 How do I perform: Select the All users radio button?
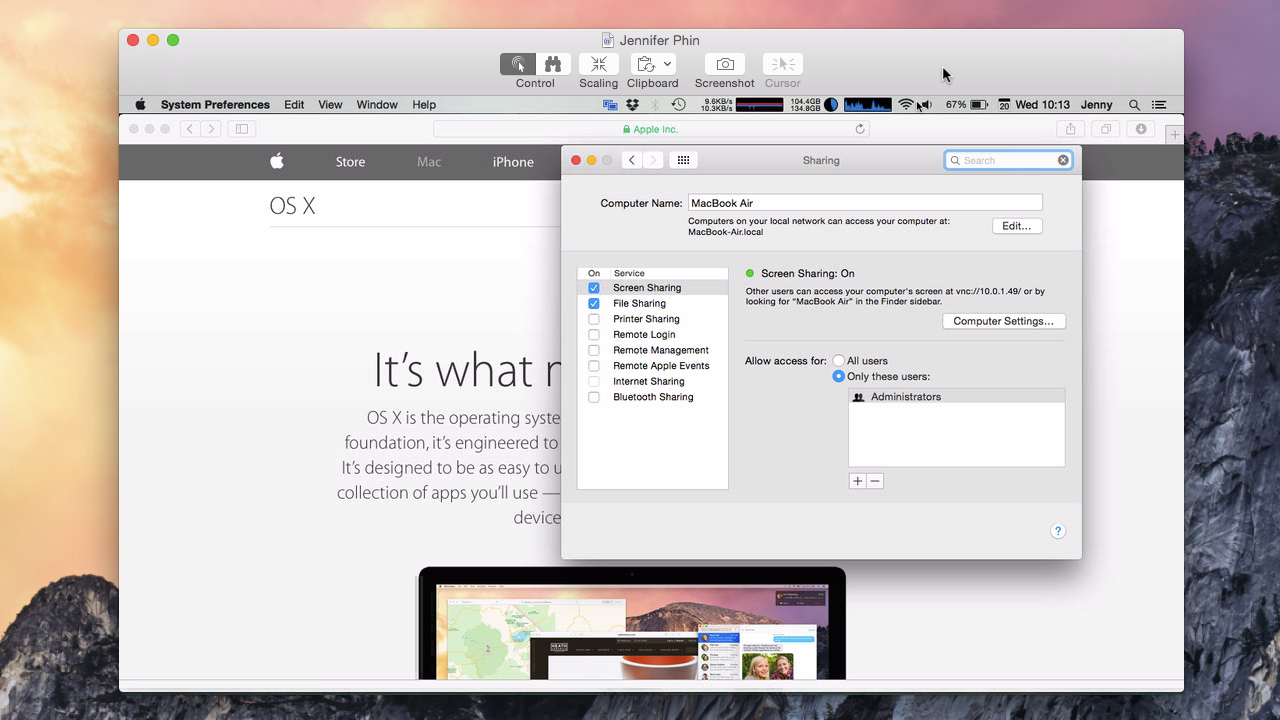pyautogui.click(x=839, y=361)
